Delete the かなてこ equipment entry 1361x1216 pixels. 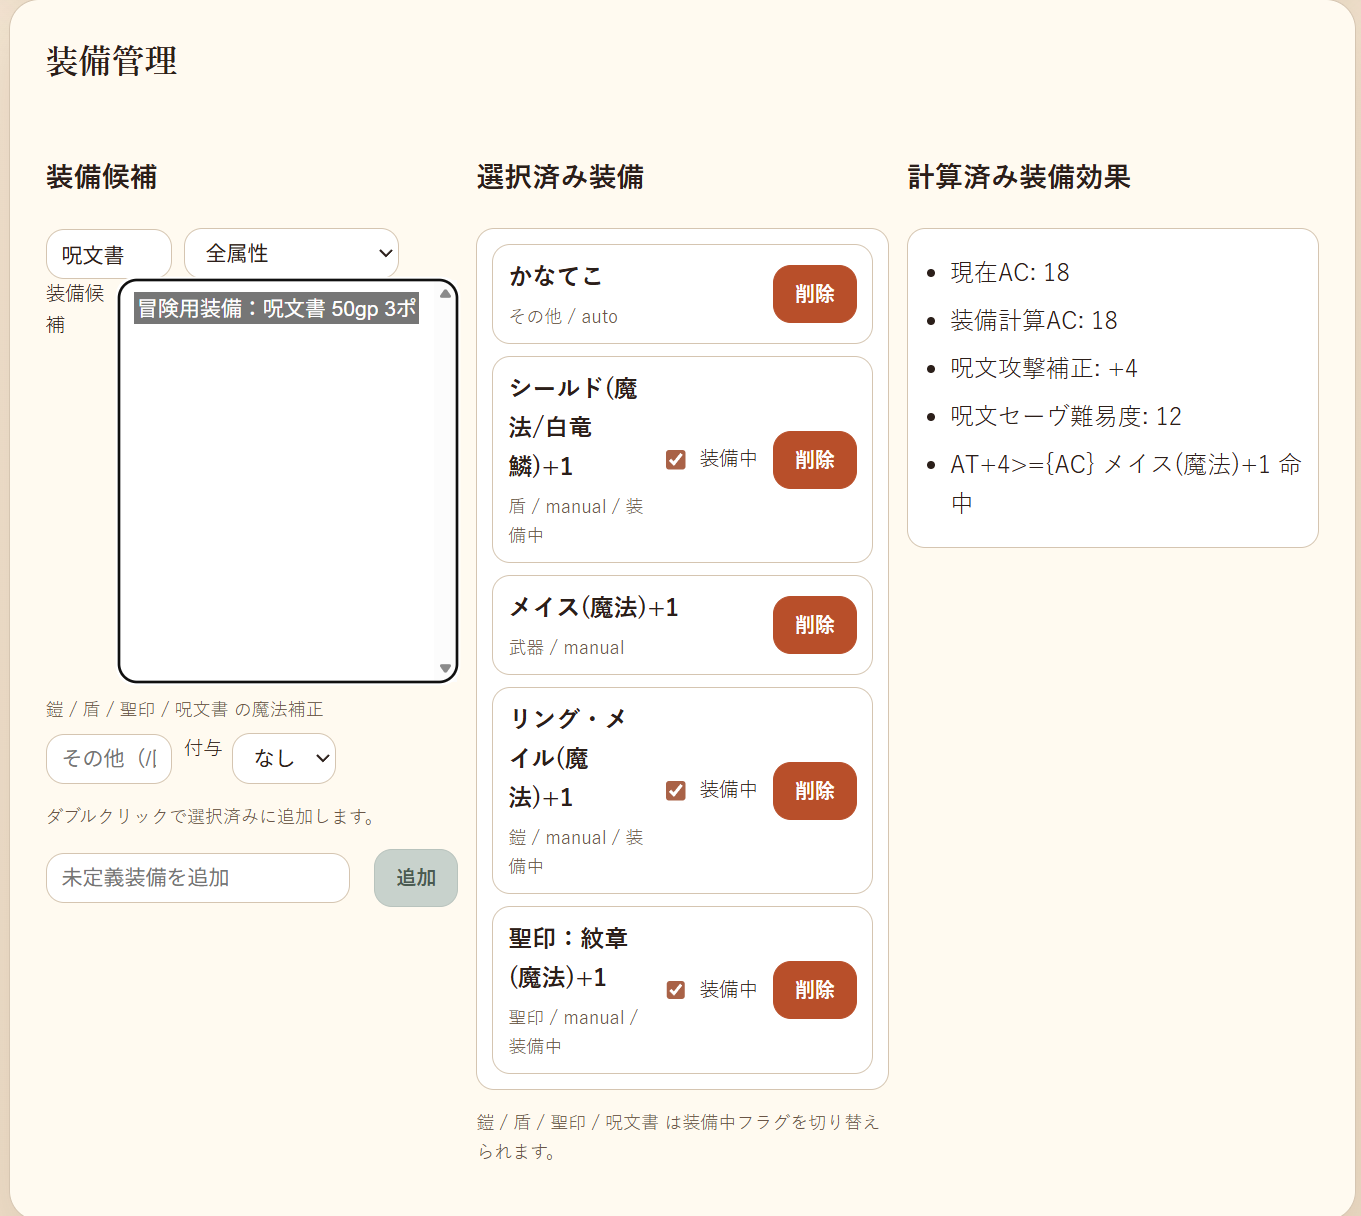point(814,294)
